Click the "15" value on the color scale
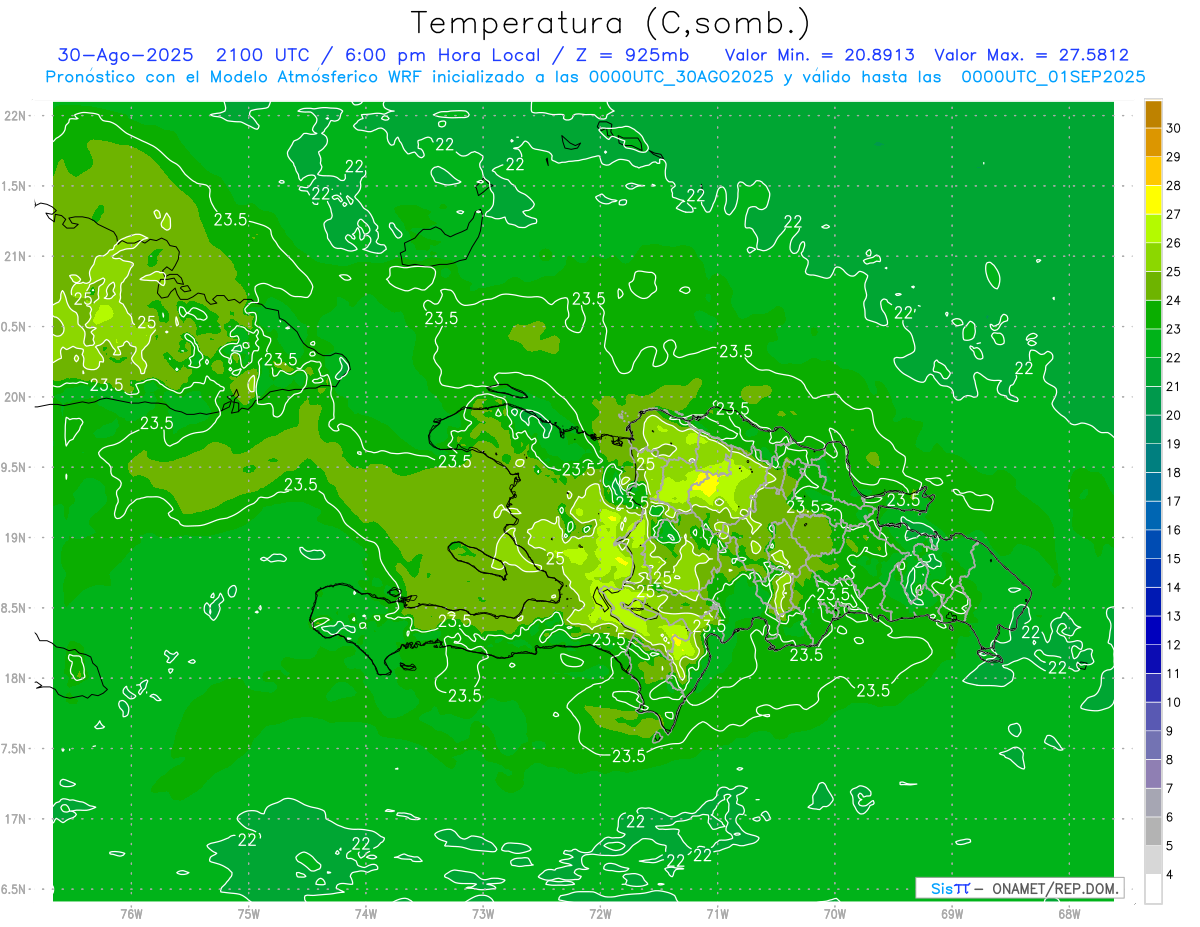 pyautogui.click(x=1173, y=559)
